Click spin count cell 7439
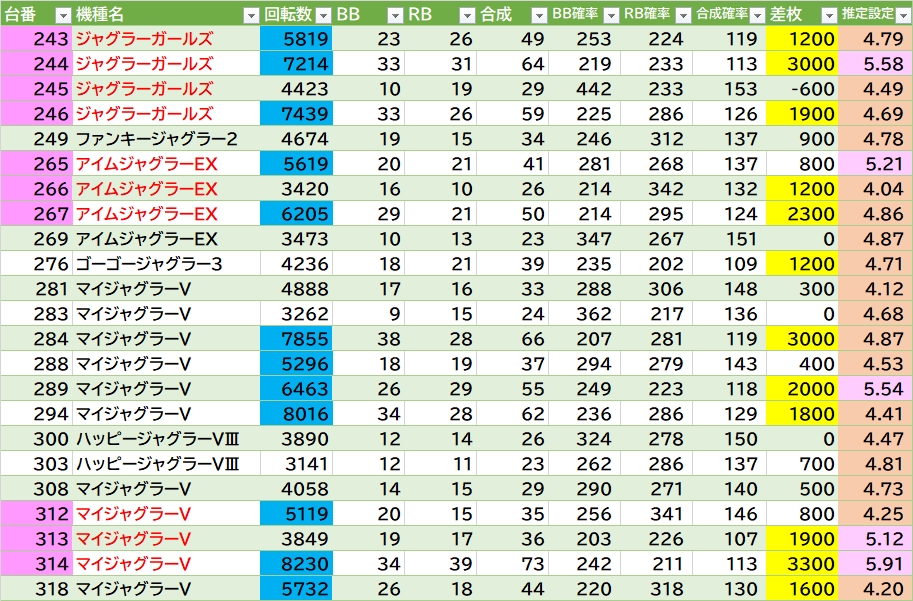This screenshot has height=601, width=913. tap(296, 114)
